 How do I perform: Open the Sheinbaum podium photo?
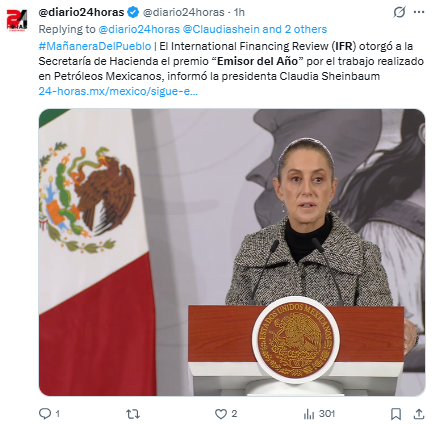tap(232, 252)
